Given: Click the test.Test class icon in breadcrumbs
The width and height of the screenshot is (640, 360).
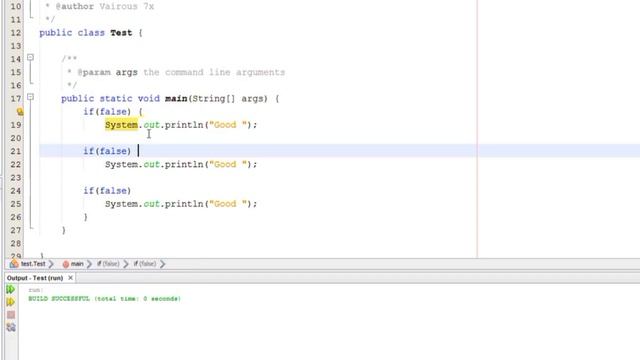Looking at the screenshot, I should click(x=14, y=264).
